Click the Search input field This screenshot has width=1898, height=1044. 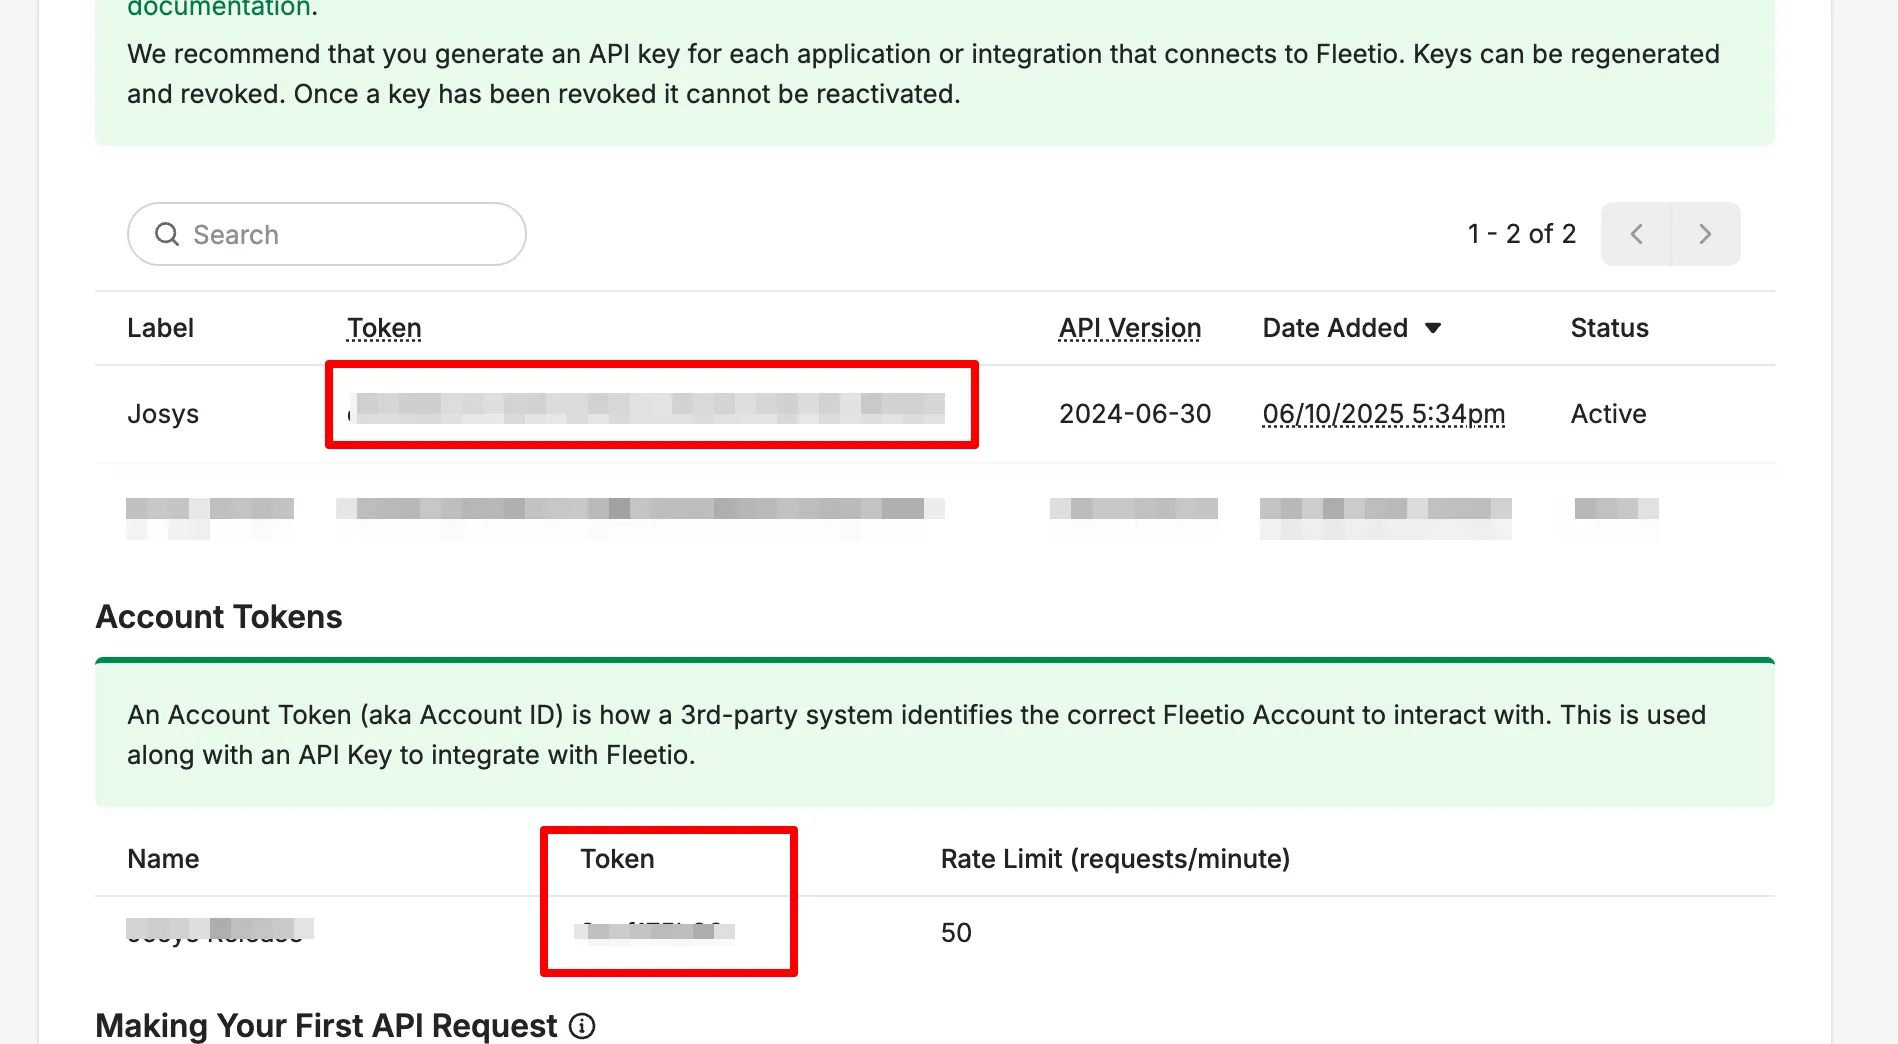[340, 234]
